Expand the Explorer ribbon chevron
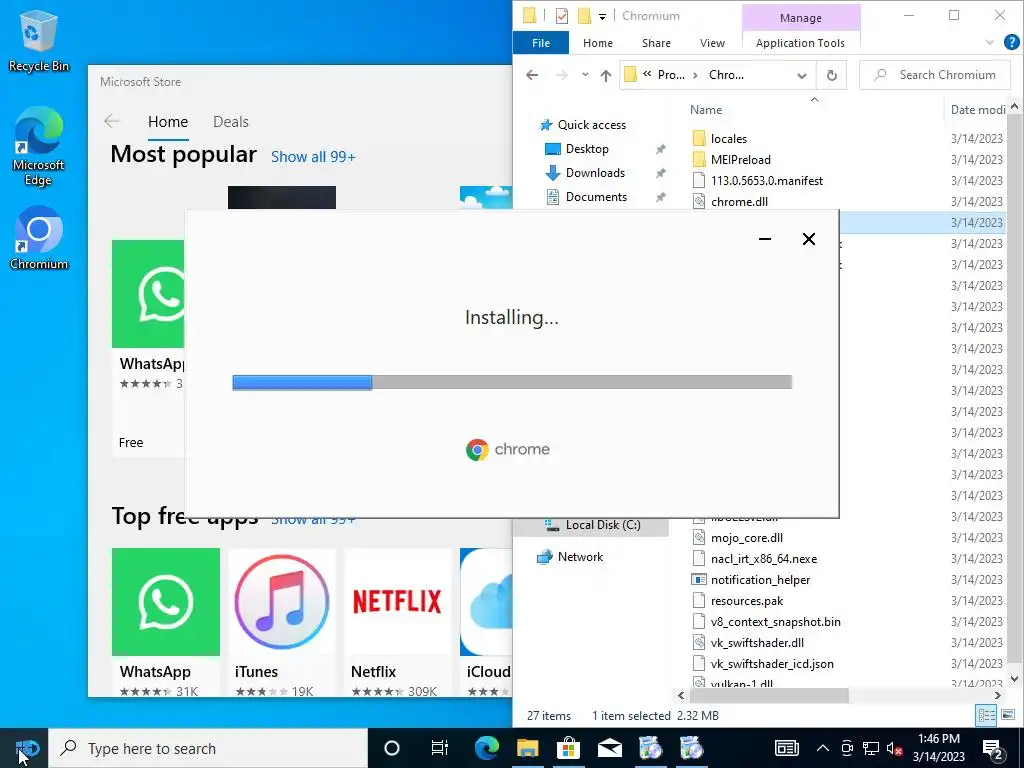This screenshot has width=1024, height=768. coord(989,42)
